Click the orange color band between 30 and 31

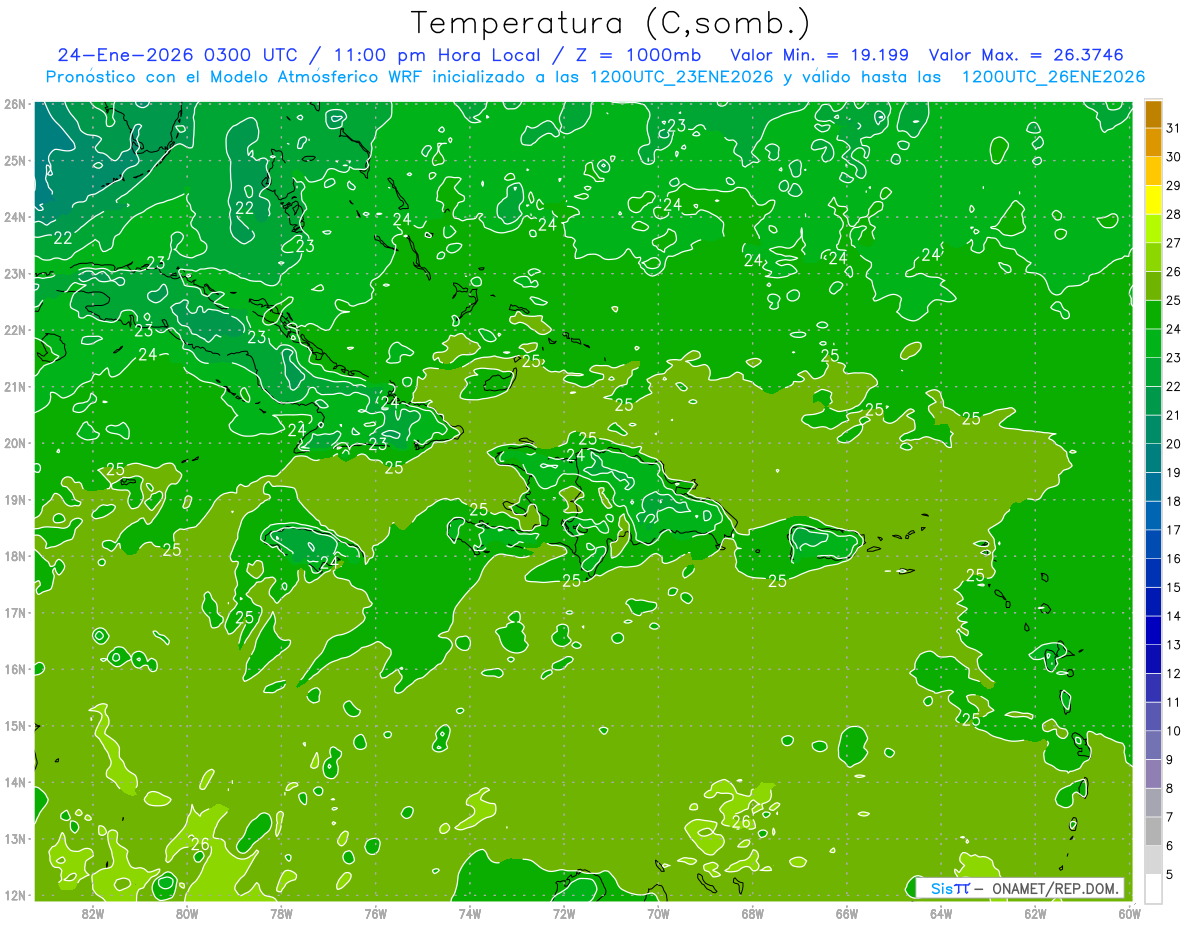tap(1153, 143)
